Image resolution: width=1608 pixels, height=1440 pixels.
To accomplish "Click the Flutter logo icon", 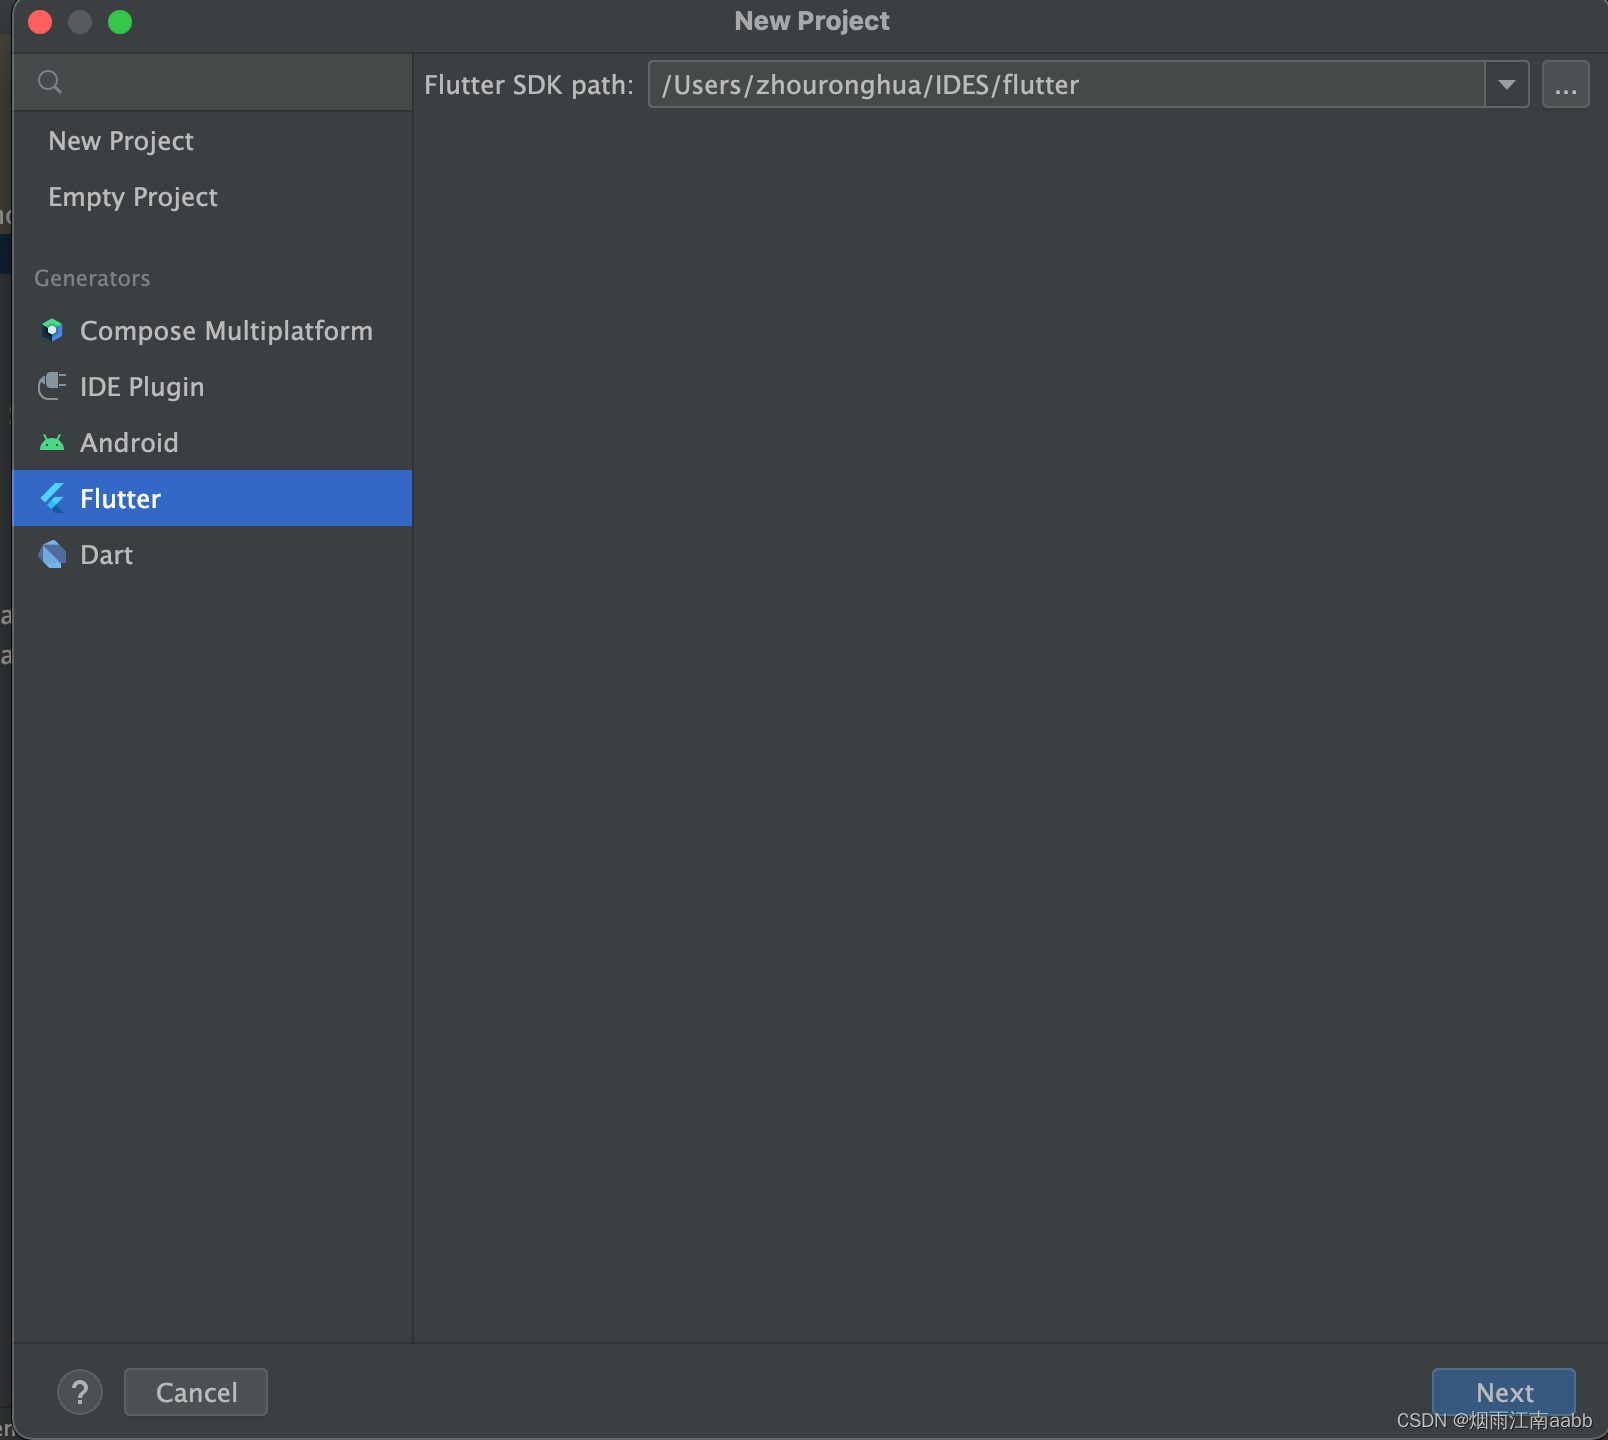I will 52,498.
